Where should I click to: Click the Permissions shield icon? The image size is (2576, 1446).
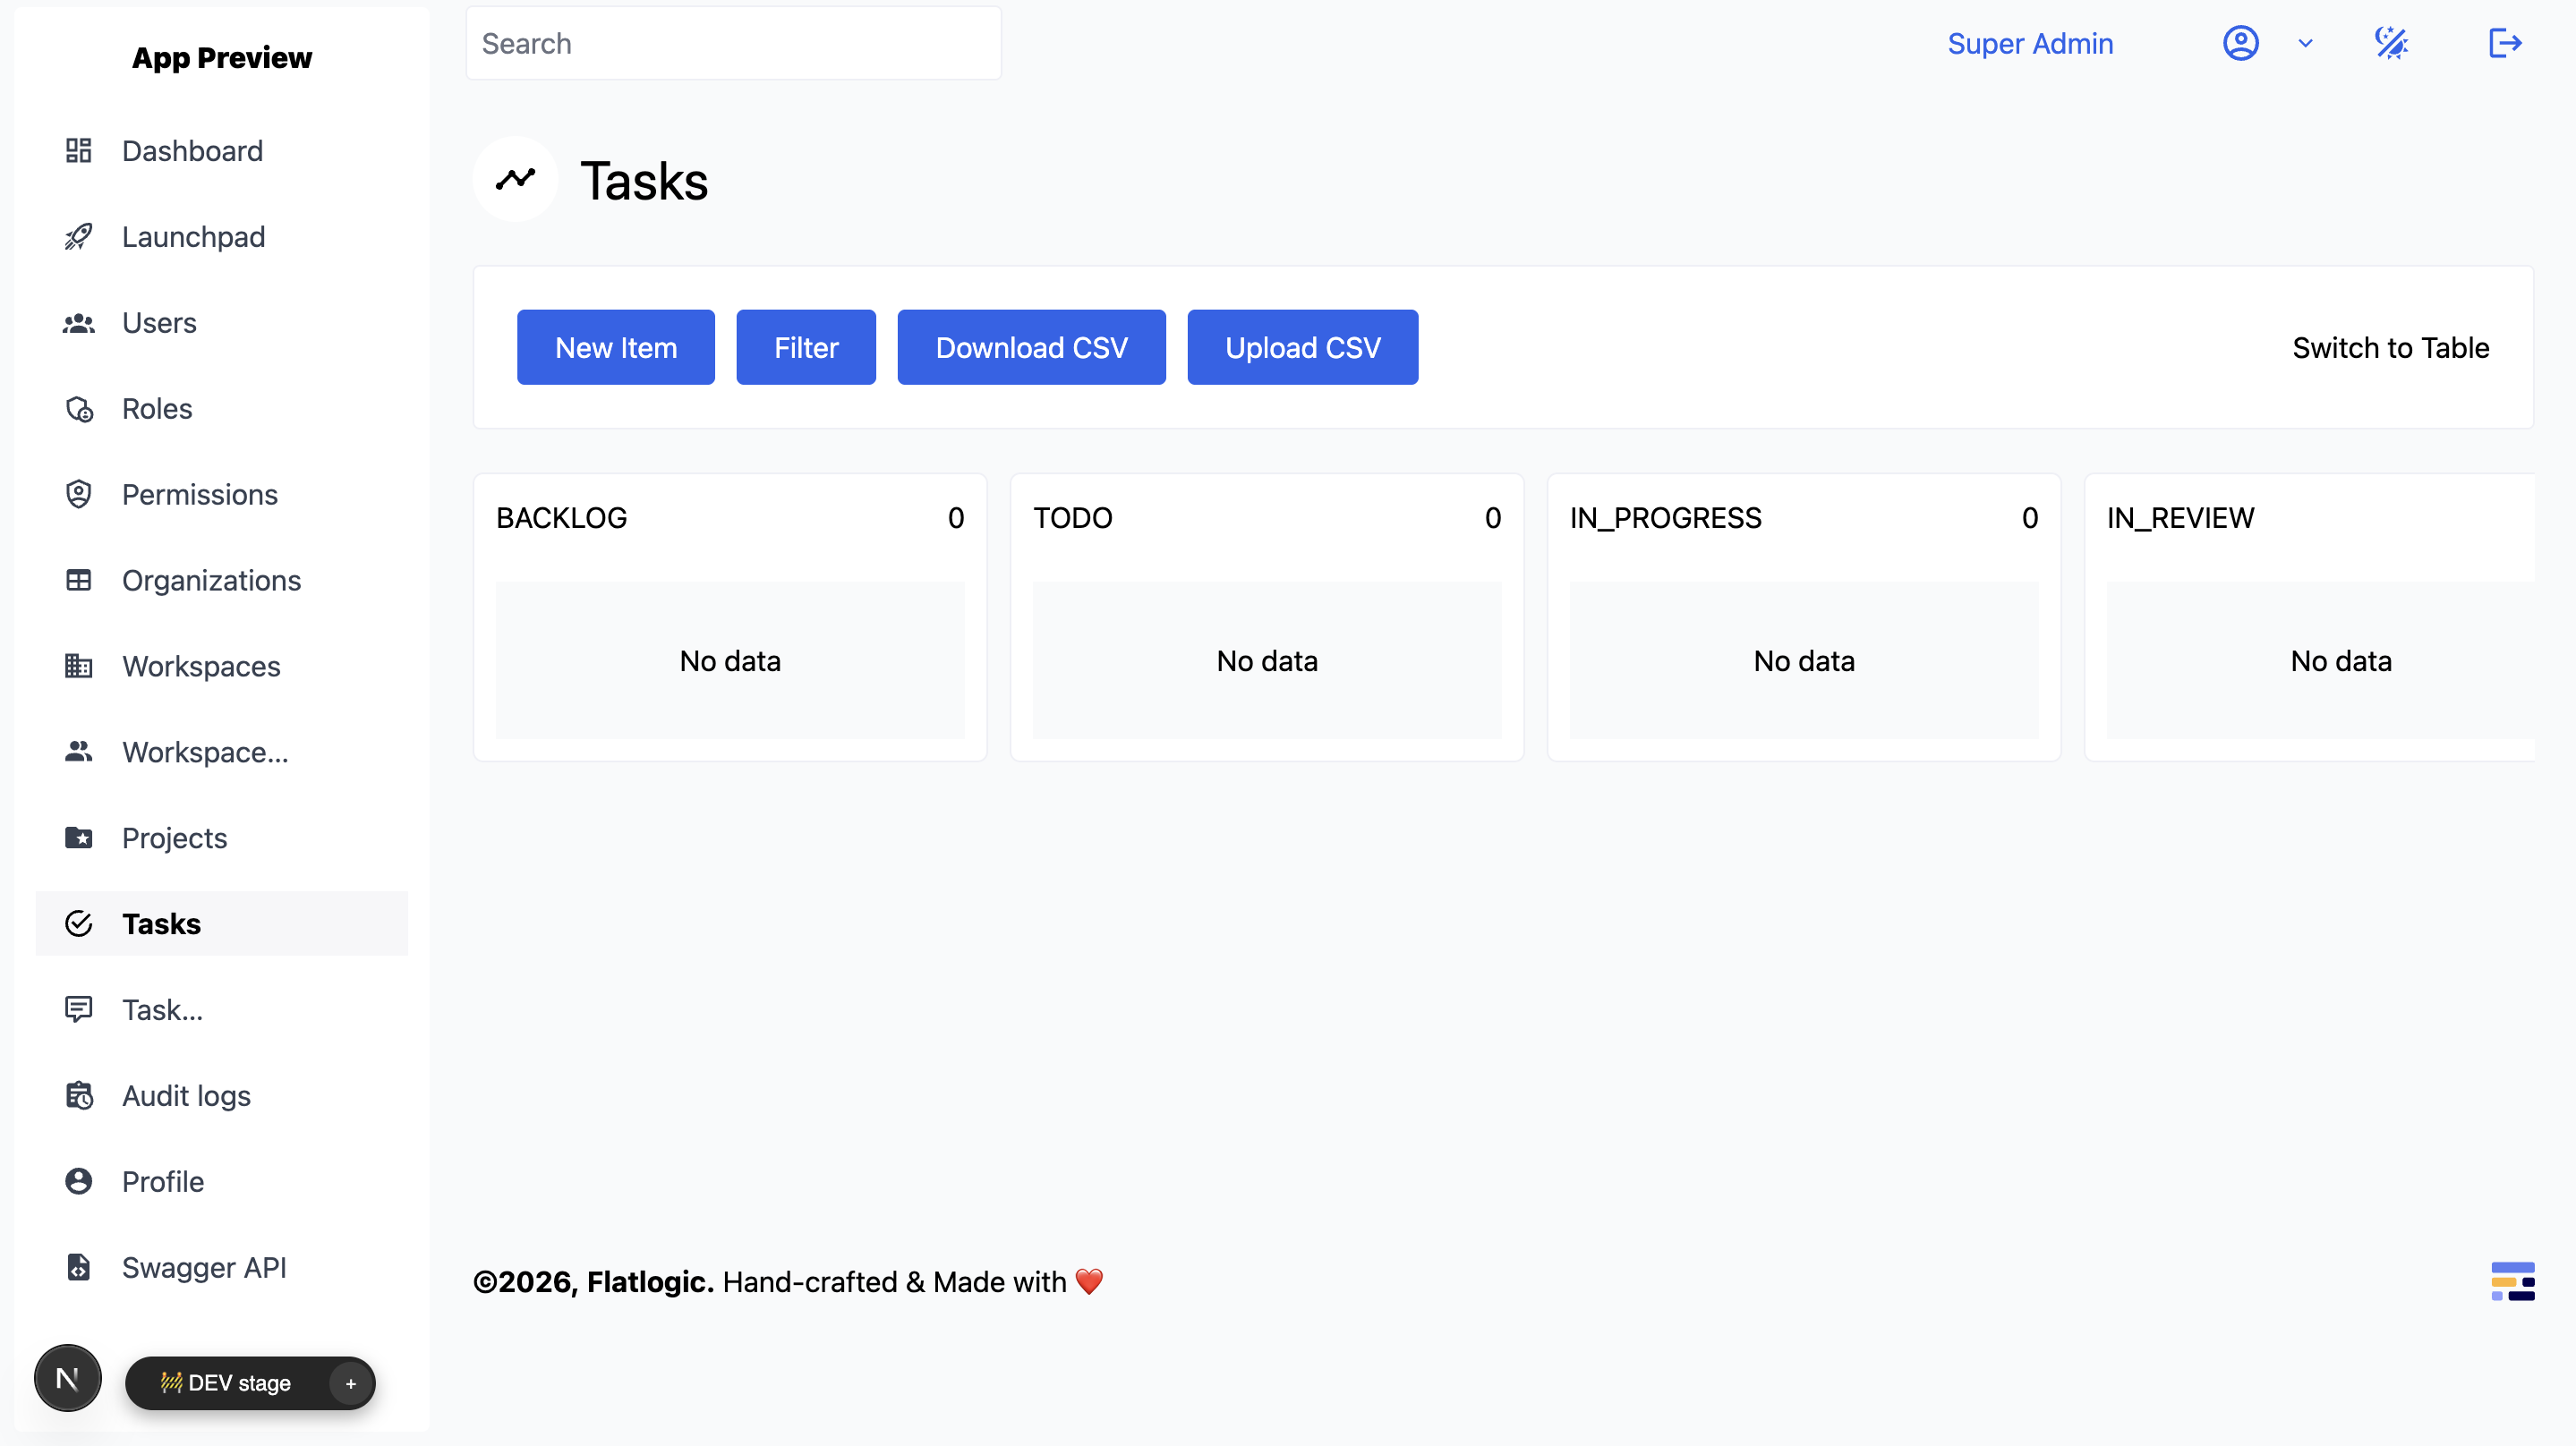coord(79,494)
